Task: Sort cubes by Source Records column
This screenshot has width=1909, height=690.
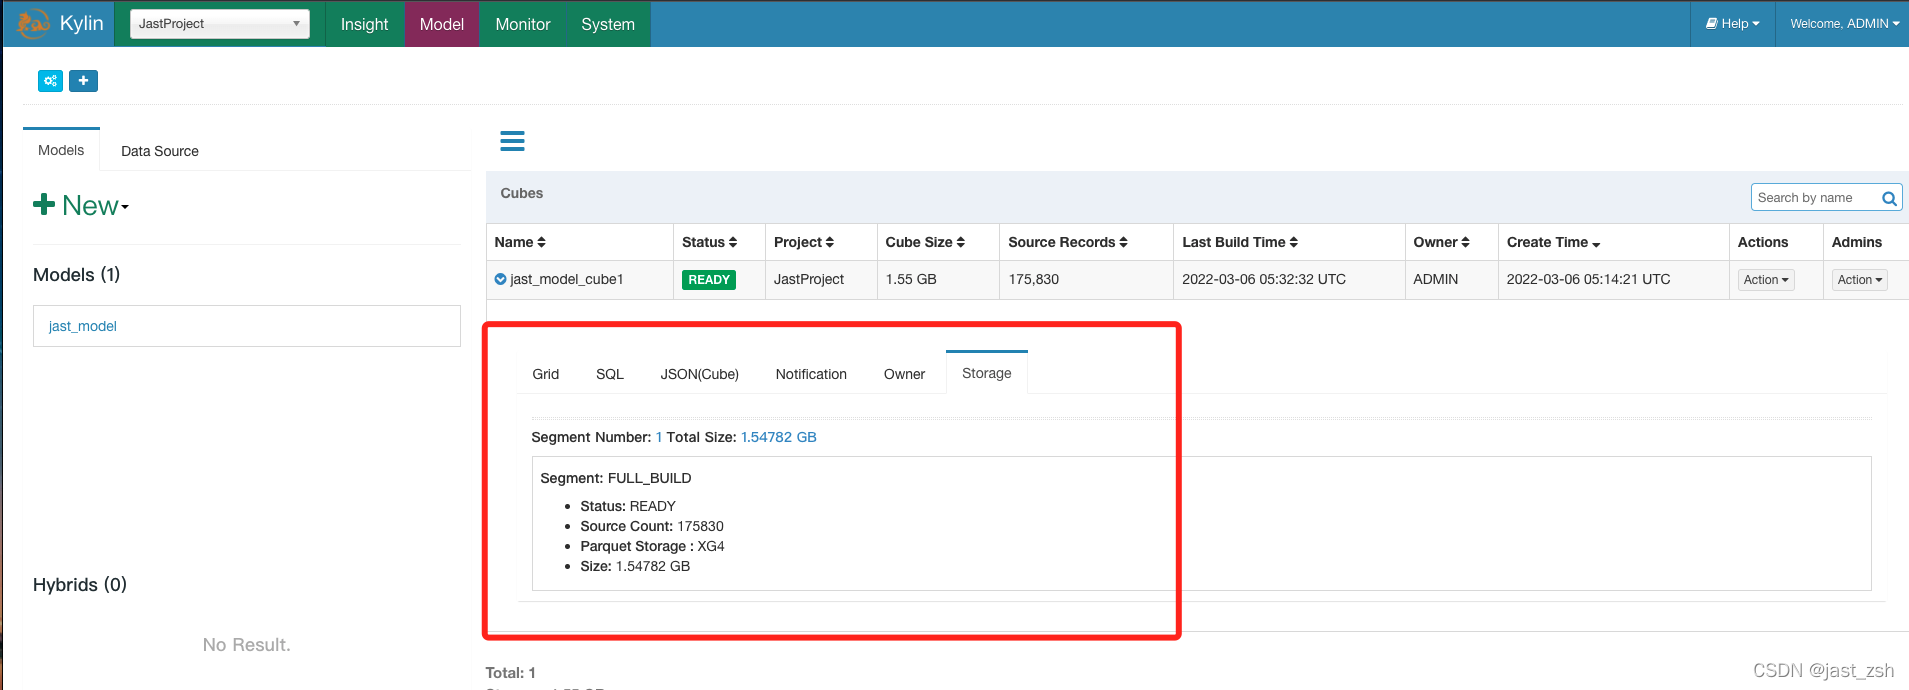Action: click(1067, 242)
